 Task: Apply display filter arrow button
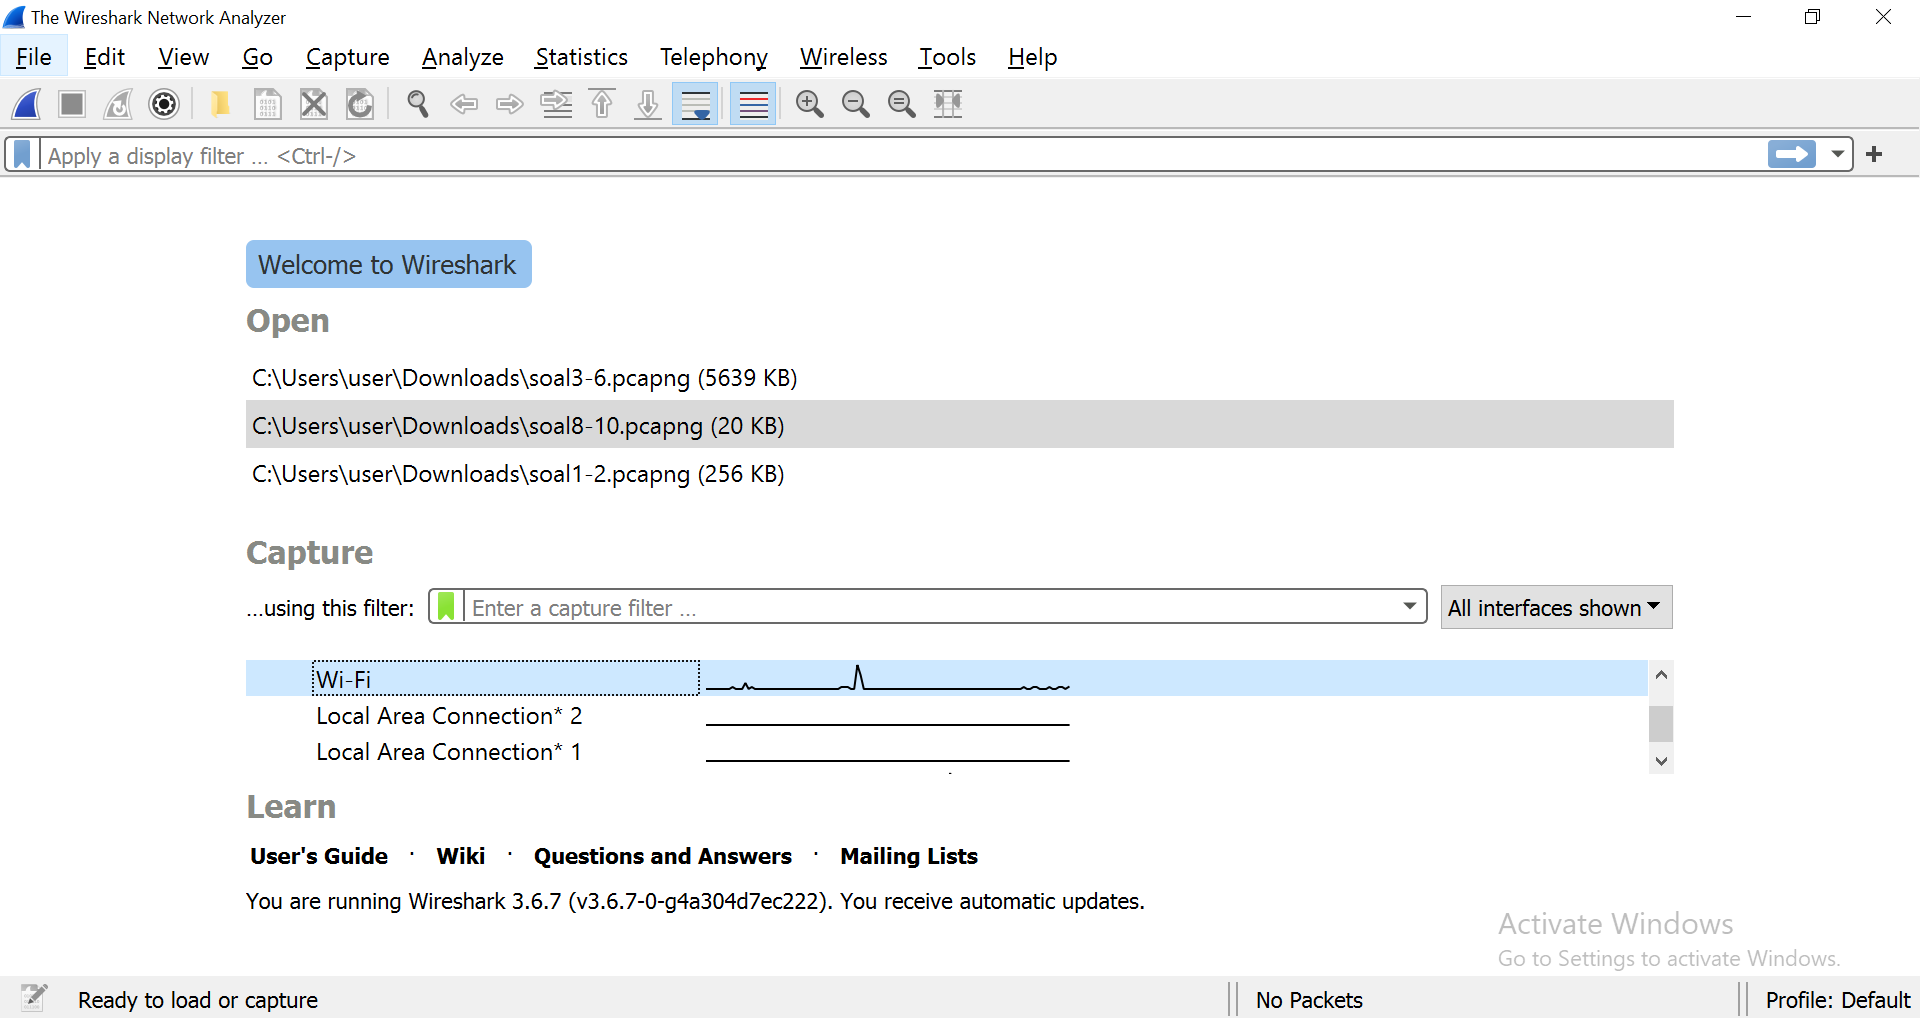pyautogui.click(x=1792, y=155)
